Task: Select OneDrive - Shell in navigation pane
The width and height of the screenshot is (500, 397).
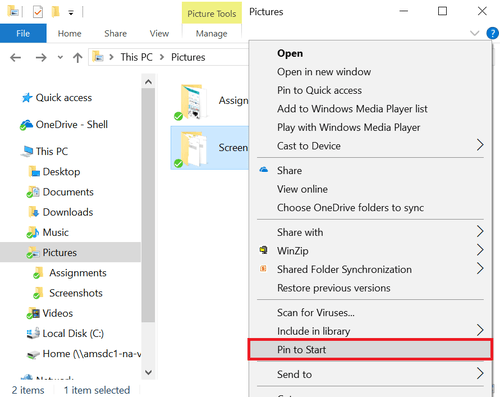Action: pyautogui.click(x=71, y=124)
